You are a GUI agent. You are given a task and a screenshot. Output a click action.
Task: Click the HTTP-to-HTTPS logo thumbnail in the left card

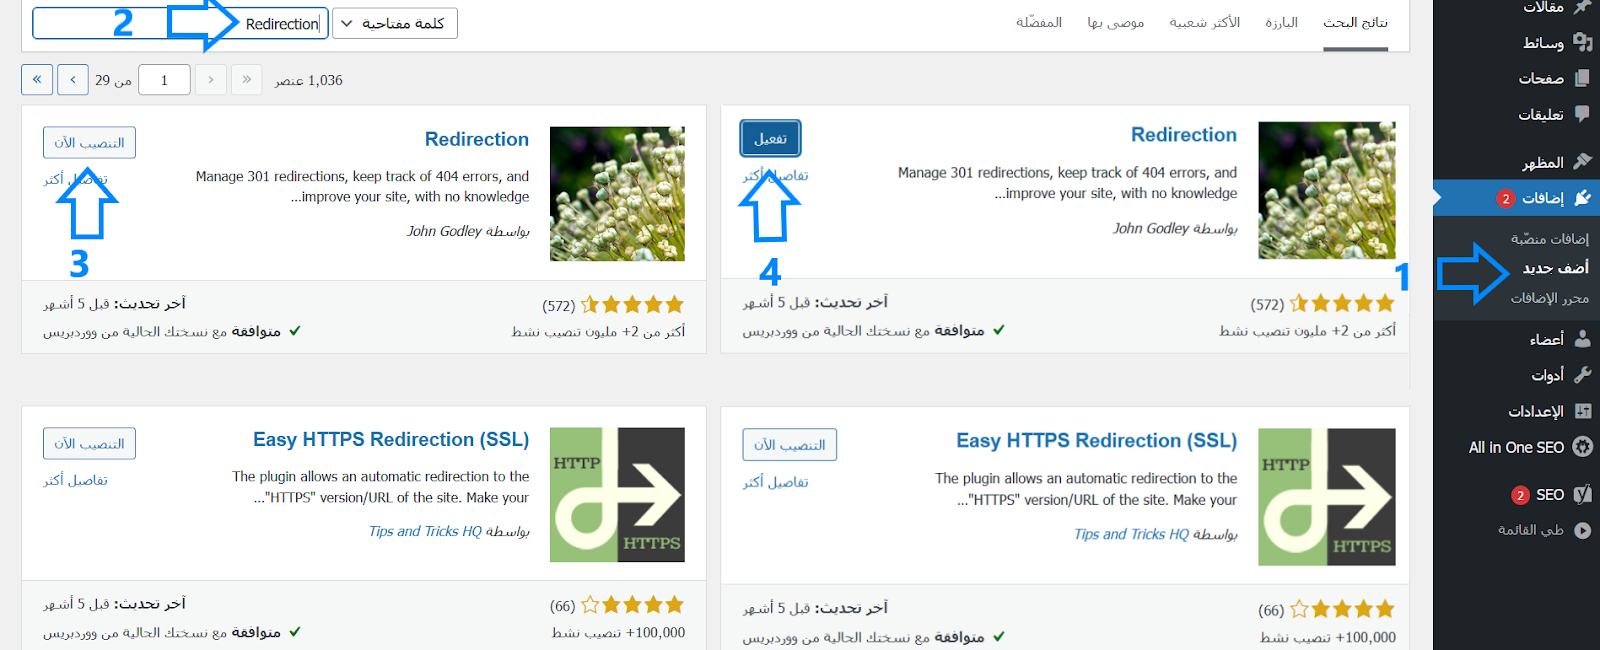[617, 495]
